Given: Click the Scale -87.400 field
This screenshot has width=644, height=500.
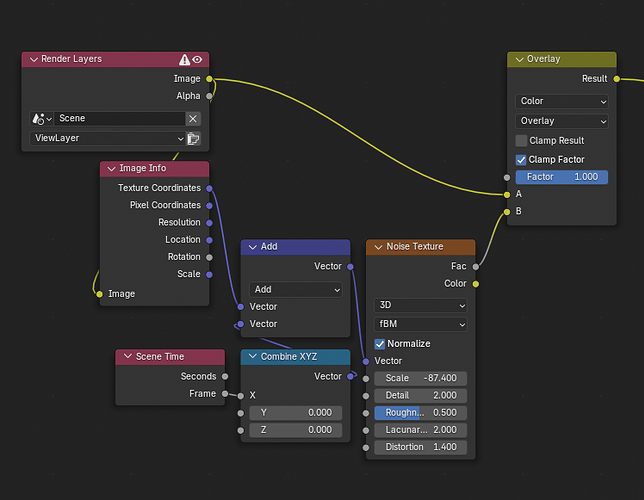Looking at the screenshot, I should [x=421, y=378].
